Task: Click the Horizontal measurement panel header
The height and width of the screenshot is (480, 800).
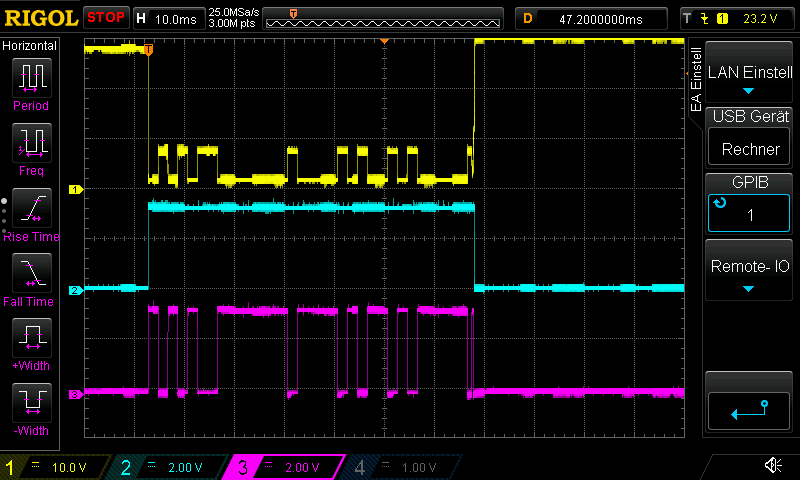Action: (30, 45)
